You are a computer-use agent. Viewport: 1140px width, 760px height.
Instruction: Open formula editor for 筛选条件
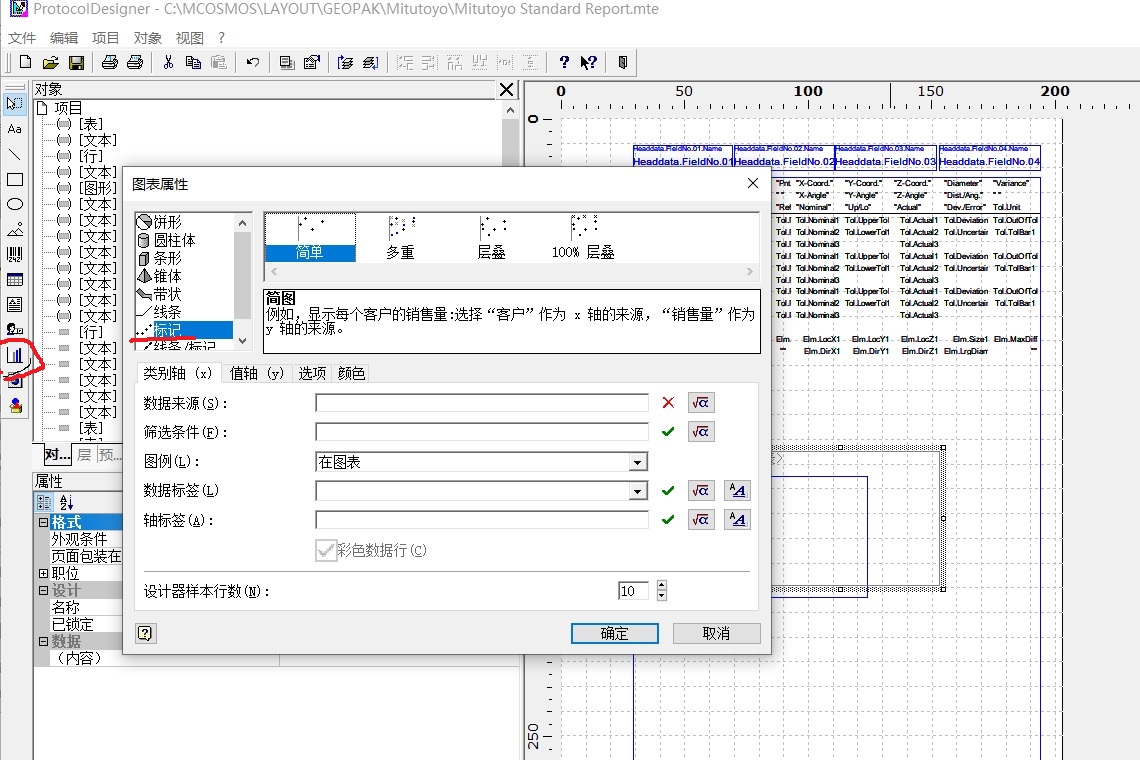(x=701, y=432)
